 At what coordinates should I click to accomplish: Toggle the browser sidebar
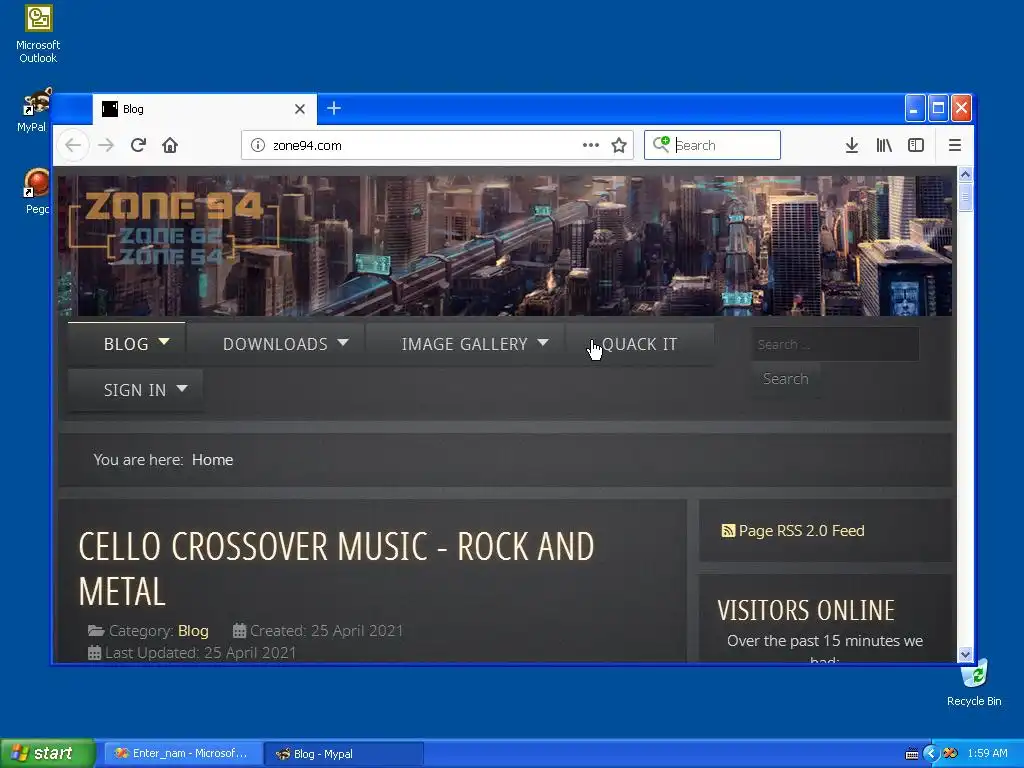coord(916,145)
